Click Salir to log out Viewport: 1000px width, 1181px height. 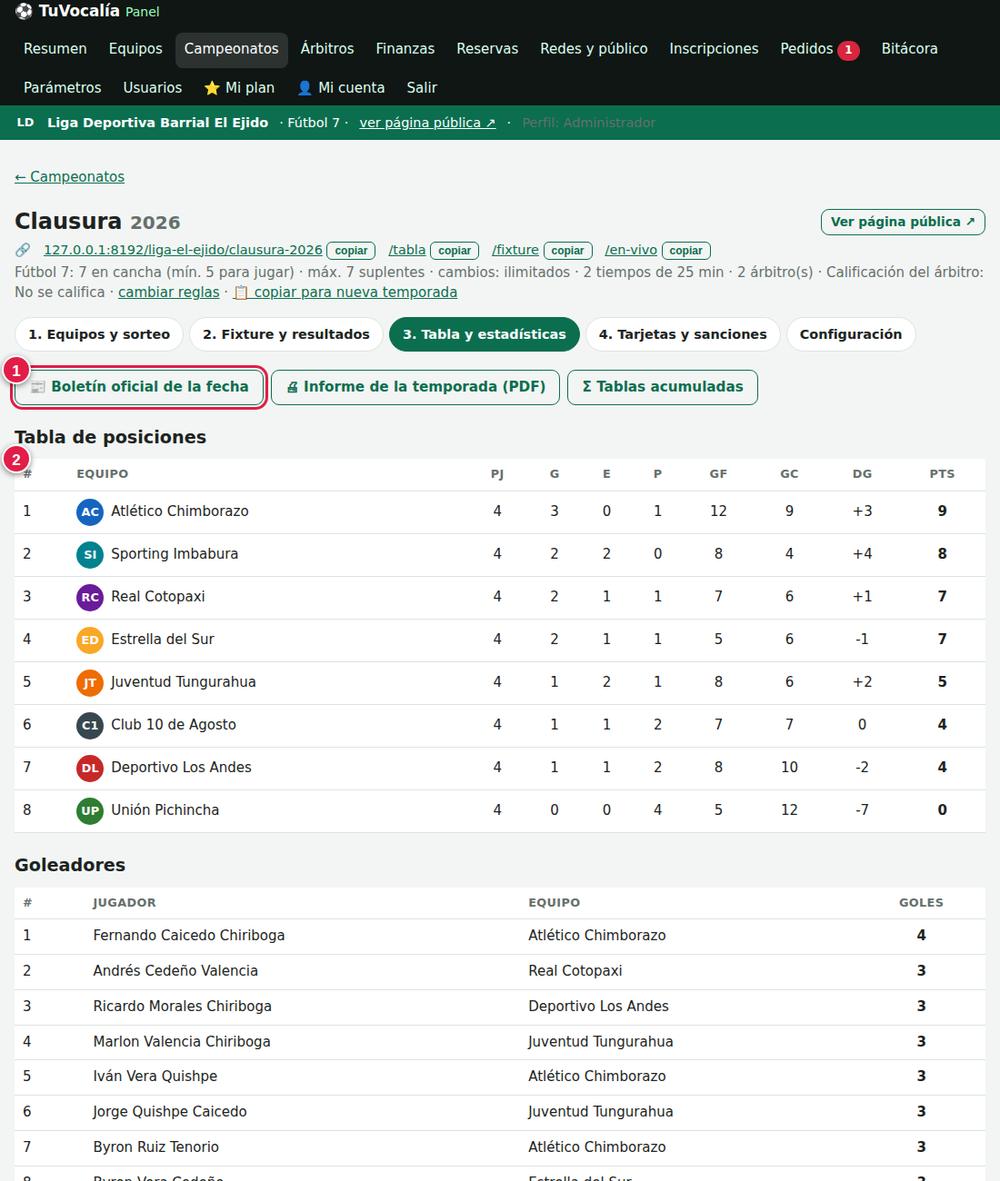click(x=422, y=88)
